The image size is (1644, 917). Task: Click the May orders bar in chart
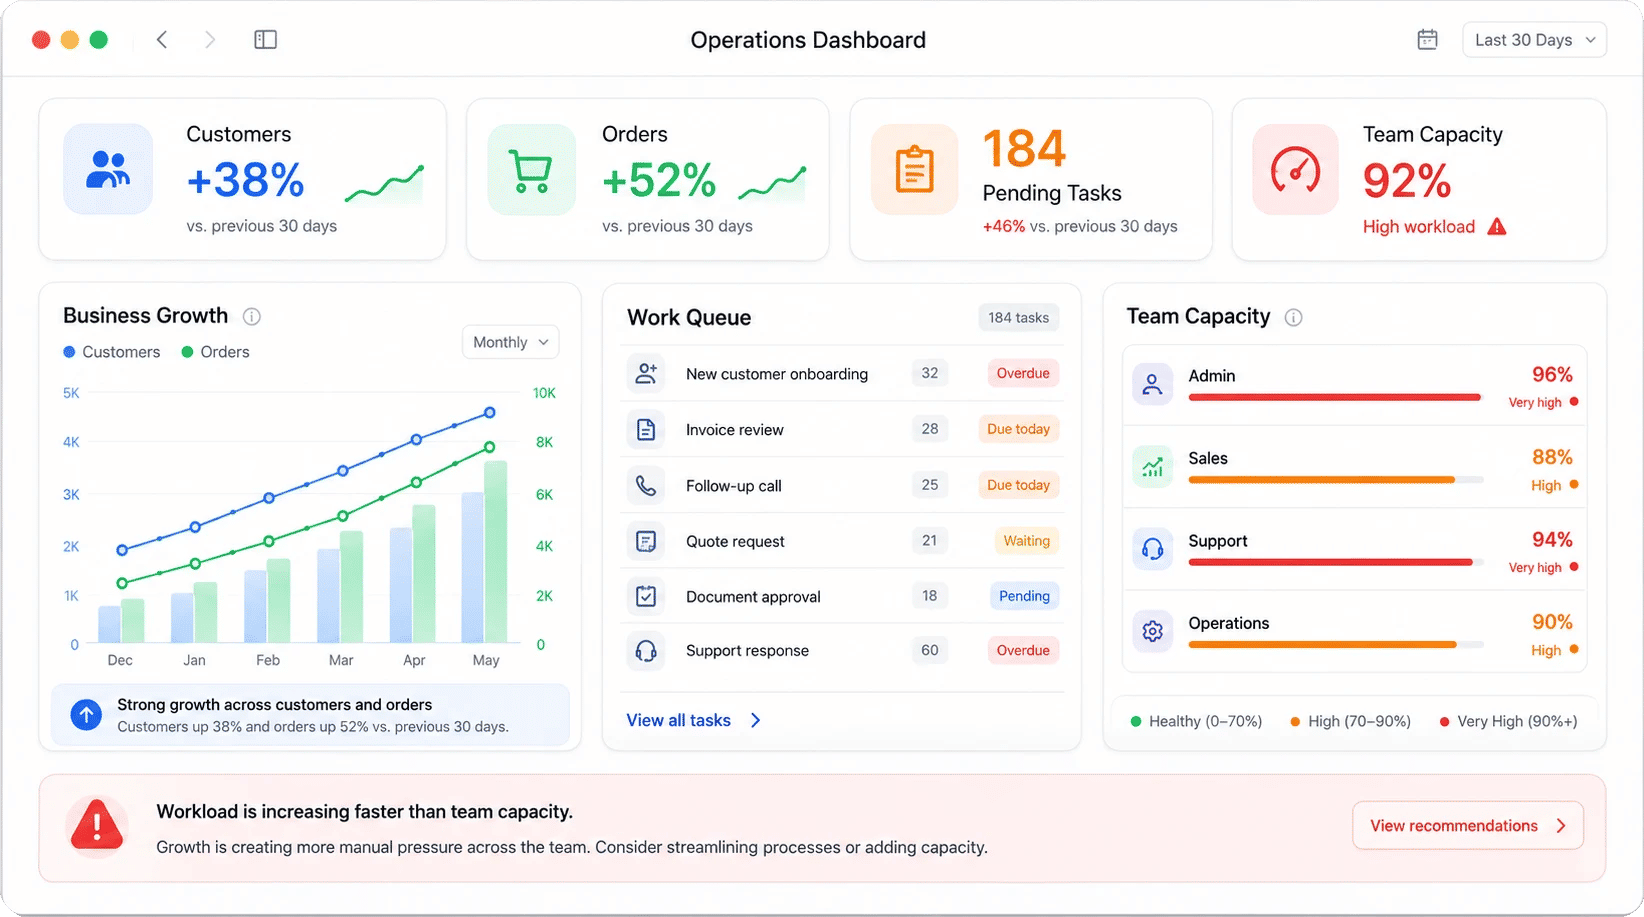tap(496, 551)
